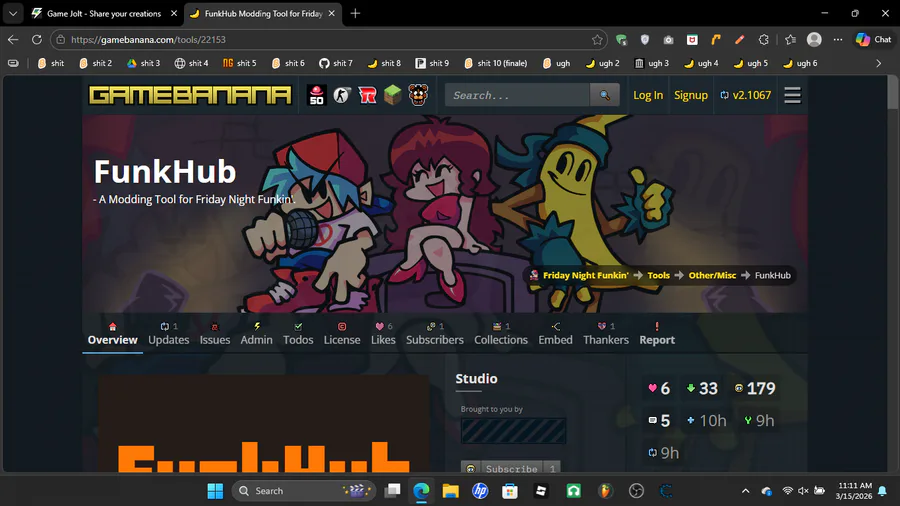900x506 pixels.
Task: Open the Subscribers tab
Action: click(435, 334)
